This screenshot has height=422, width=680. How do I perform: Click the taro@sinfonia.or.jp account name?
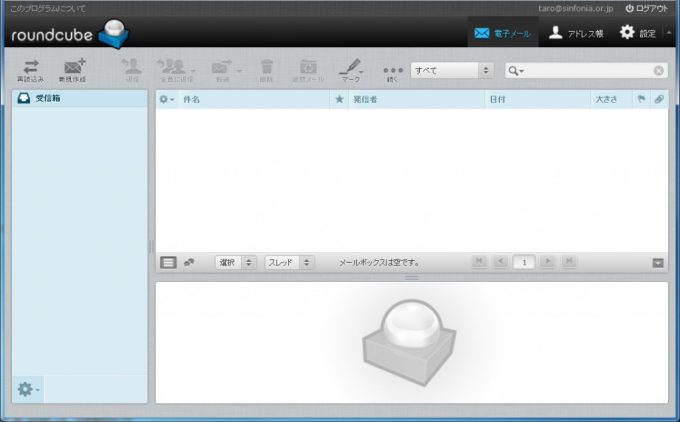[575, 8]
